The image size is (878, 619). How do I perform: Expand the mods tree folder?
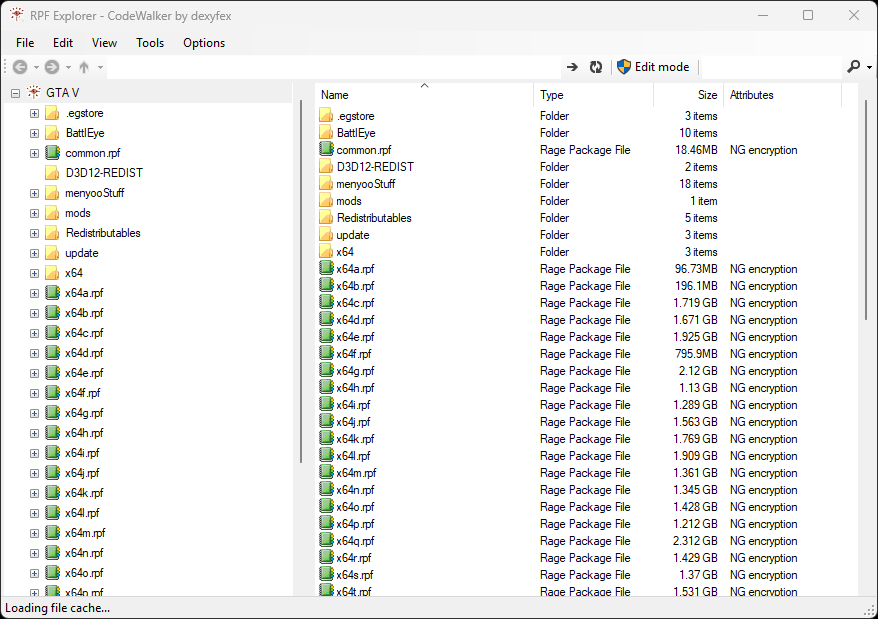(34, 213)
